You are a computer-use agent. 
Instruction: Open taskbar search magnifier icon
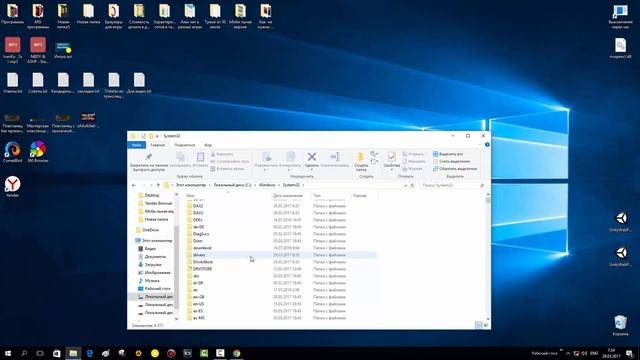(24, 353)
